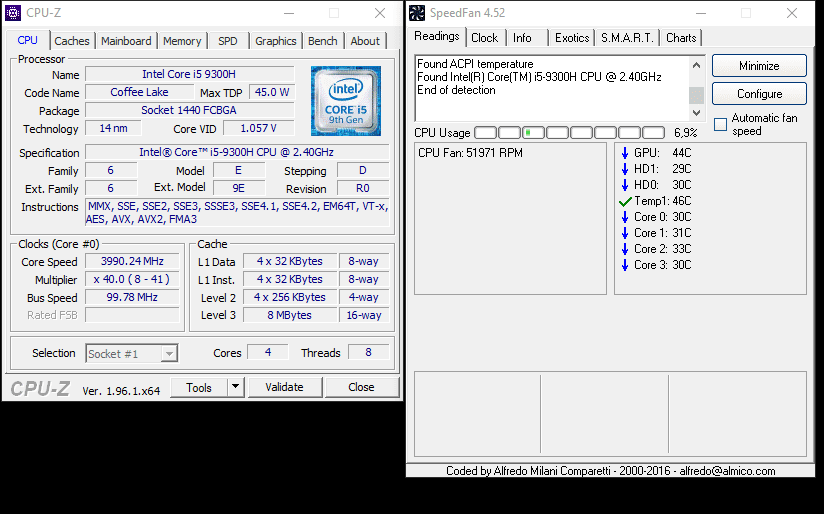The image size is (824, 514).
Task: Click the Intel Core i5 9th Gen logo
Action: 346,101
